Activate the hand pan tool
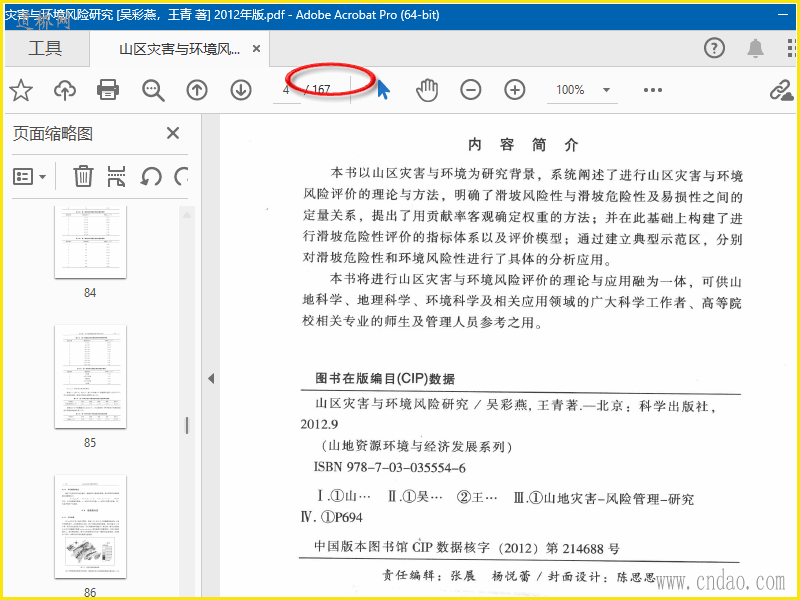Screen dimensions: 800x600 click(x=427, y=90)
